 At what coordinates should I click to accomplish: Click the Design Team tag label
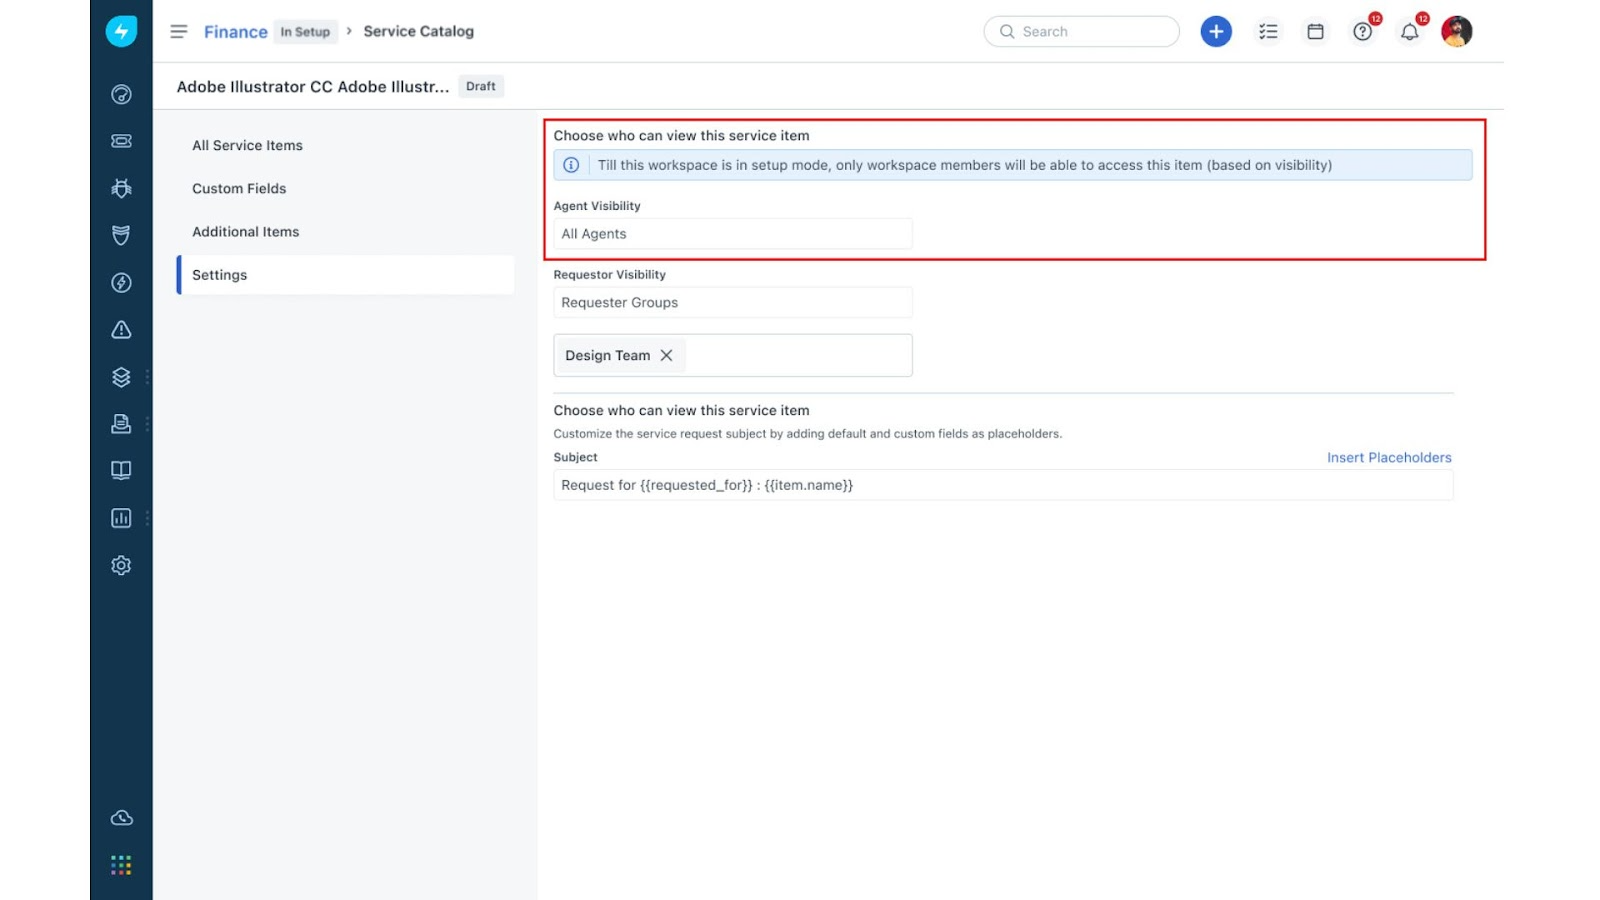(607, 355)
